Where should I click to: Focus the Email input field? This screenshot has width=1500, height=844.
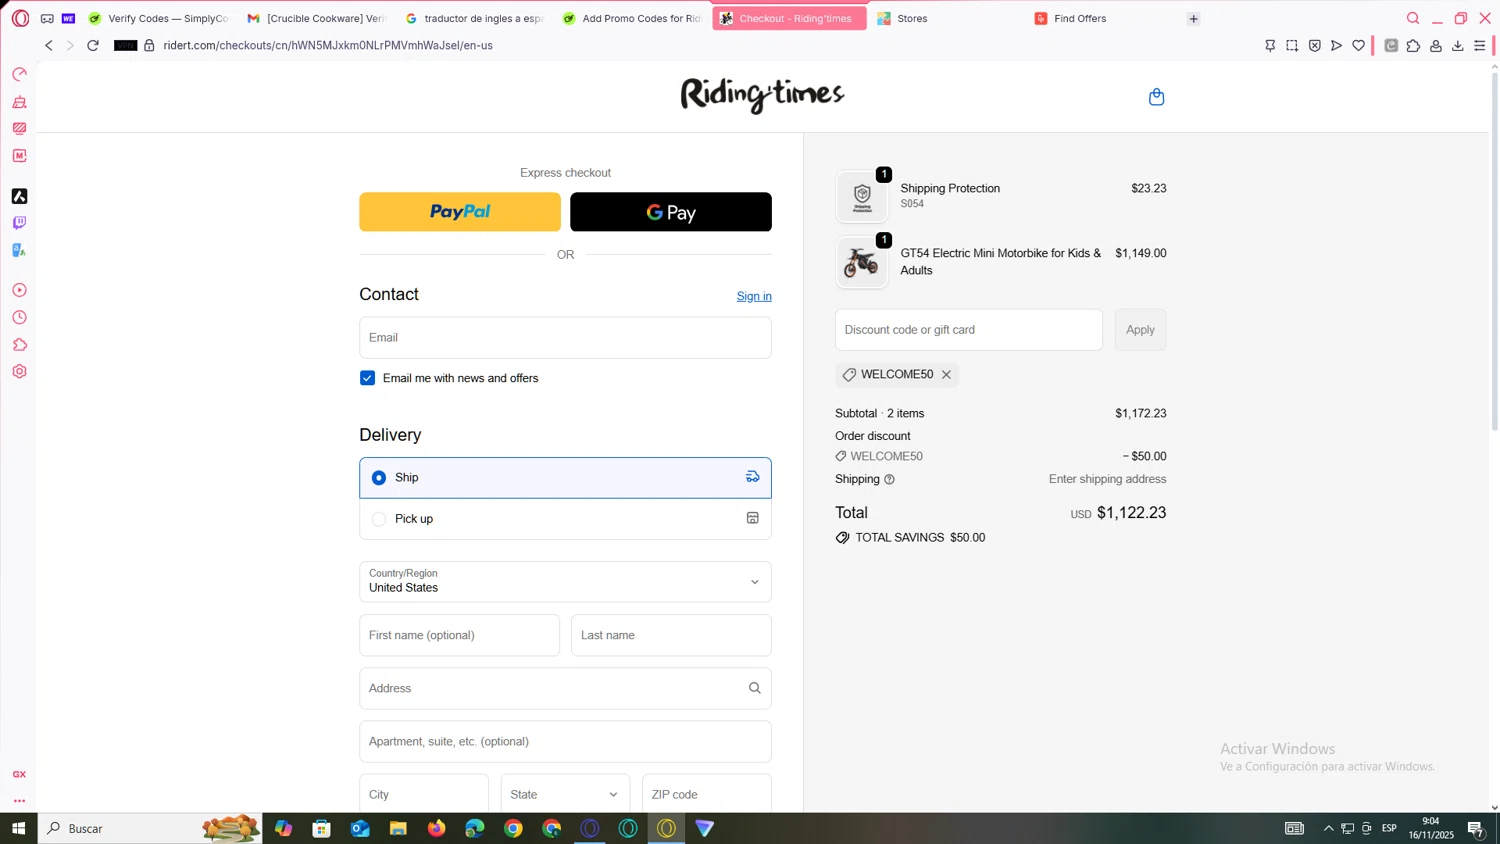tap(565, 338)
